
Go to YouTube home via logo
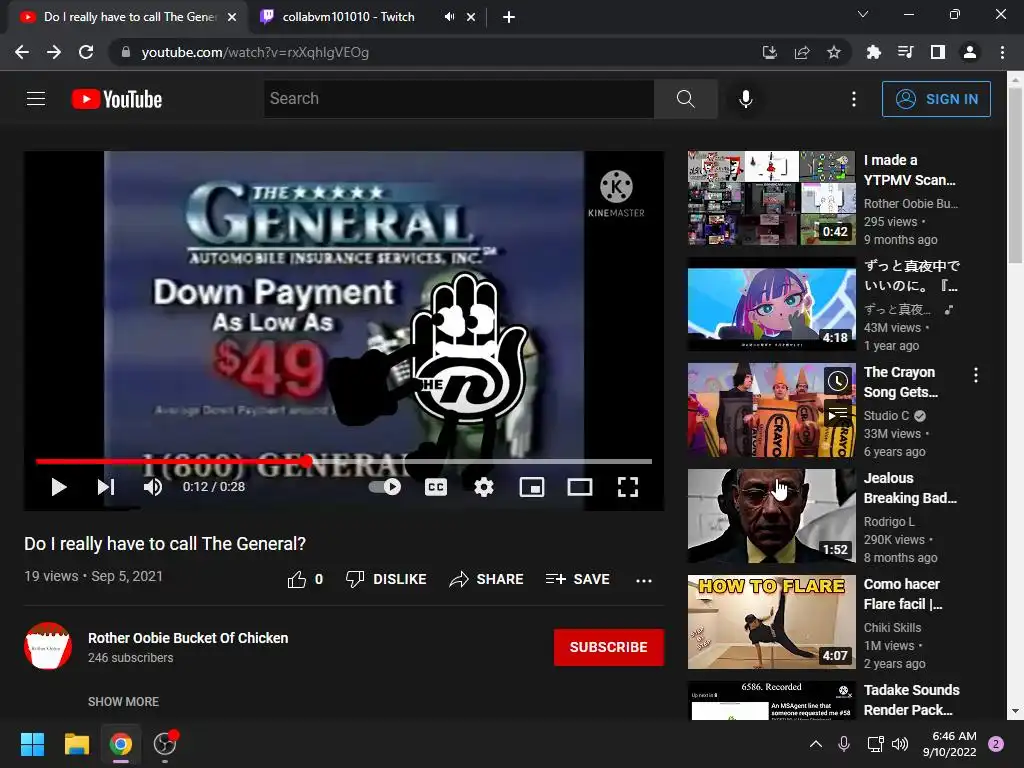117,99
